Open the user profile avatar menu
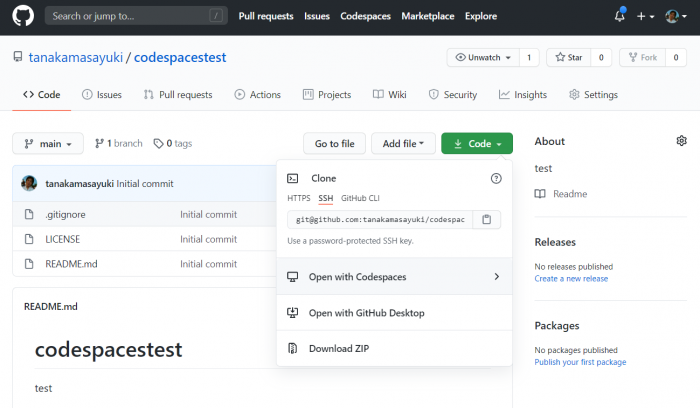 676,16
